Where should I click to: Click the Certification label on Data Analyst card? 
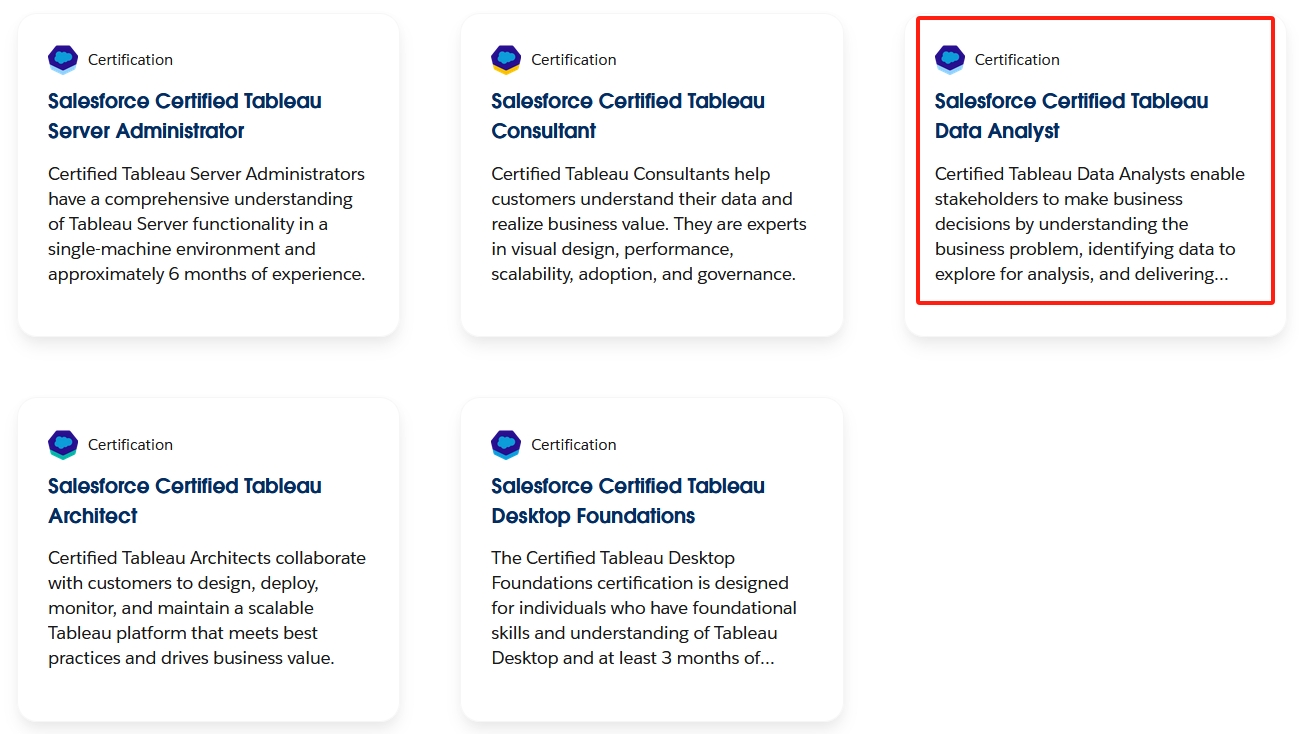[1017, 60]
